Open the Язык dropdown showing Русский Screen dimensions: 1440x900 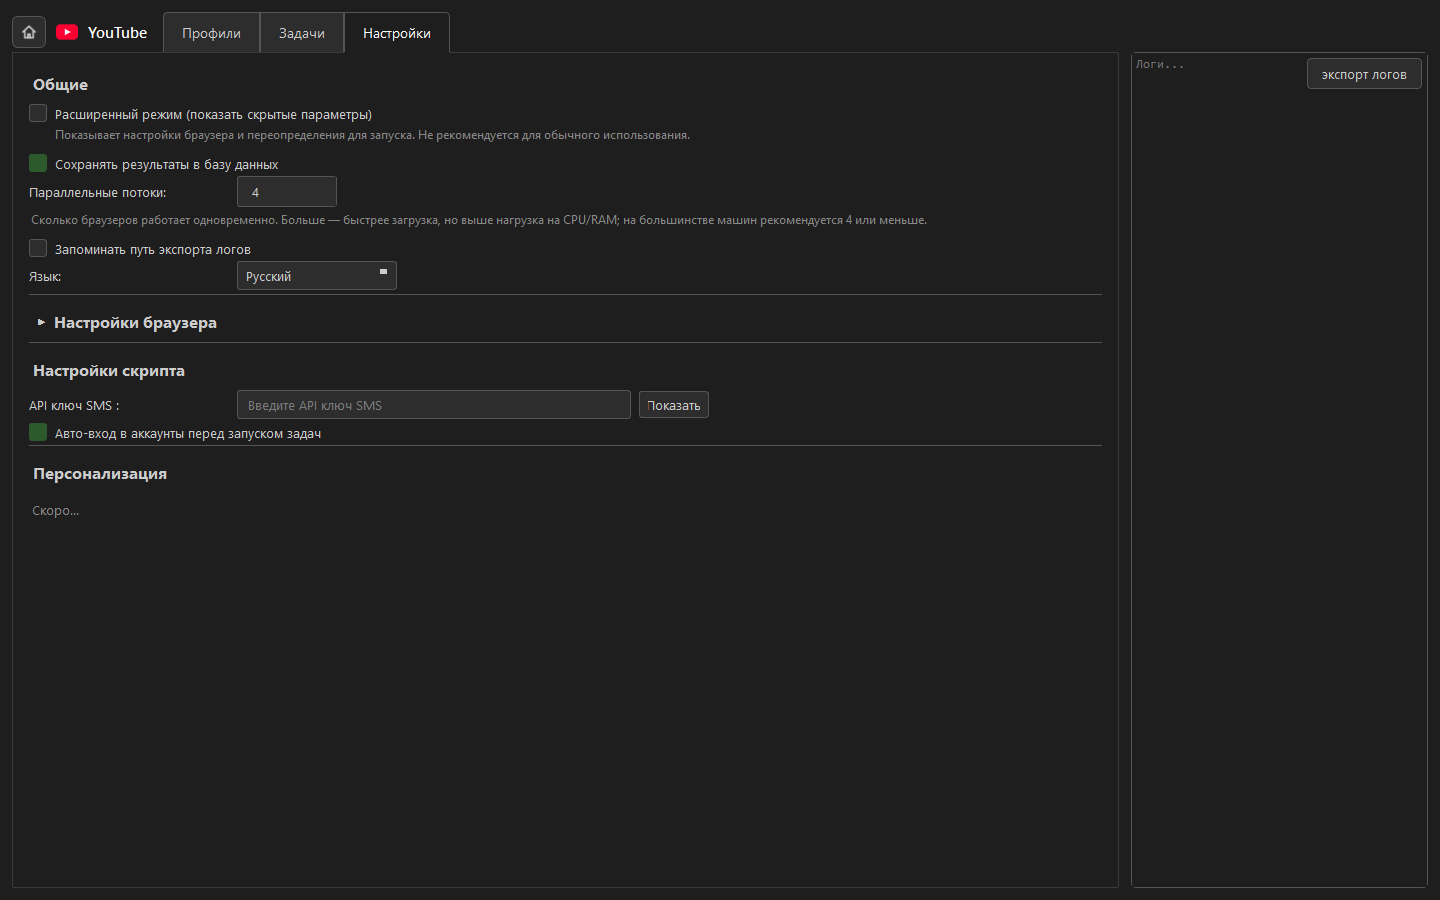[317, 276]
